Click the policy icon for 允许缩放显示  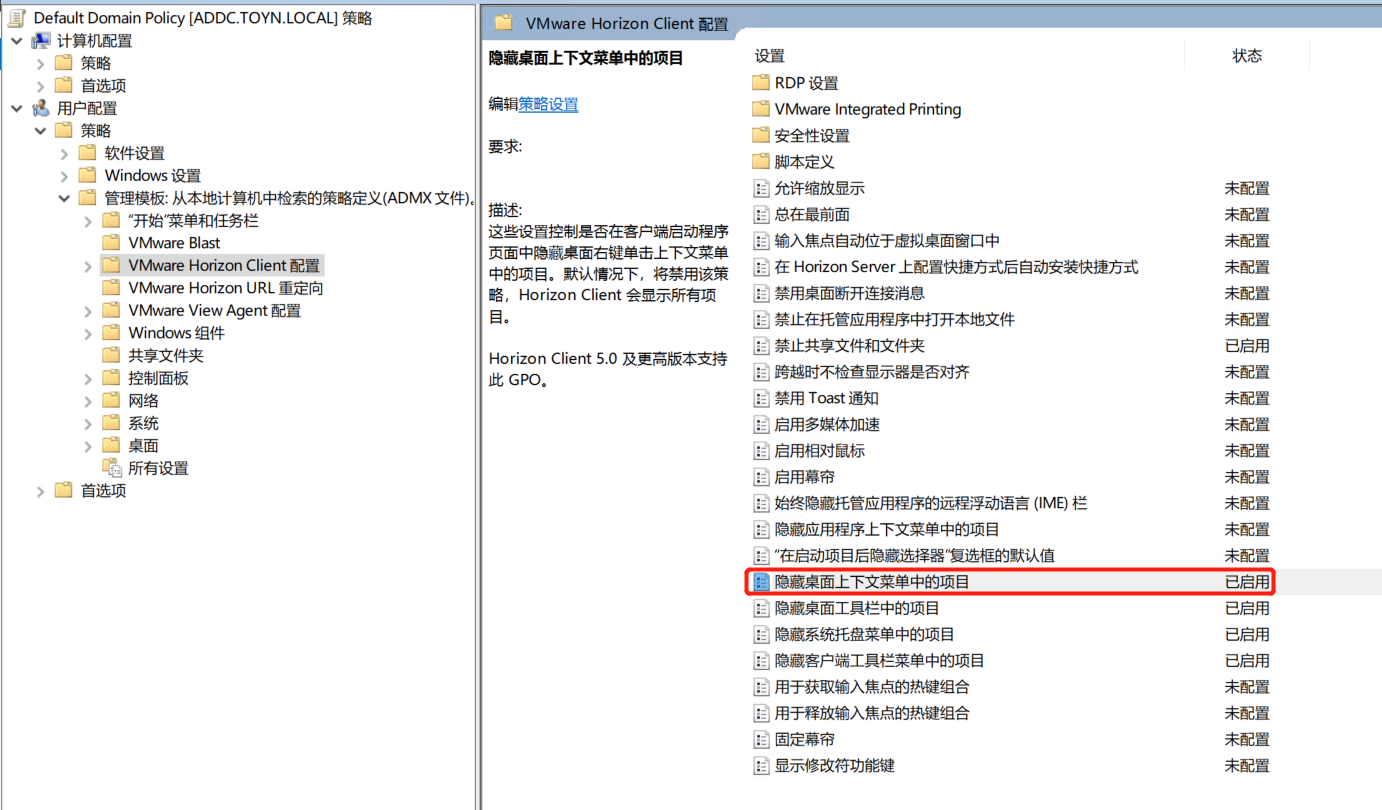point(760,188)
